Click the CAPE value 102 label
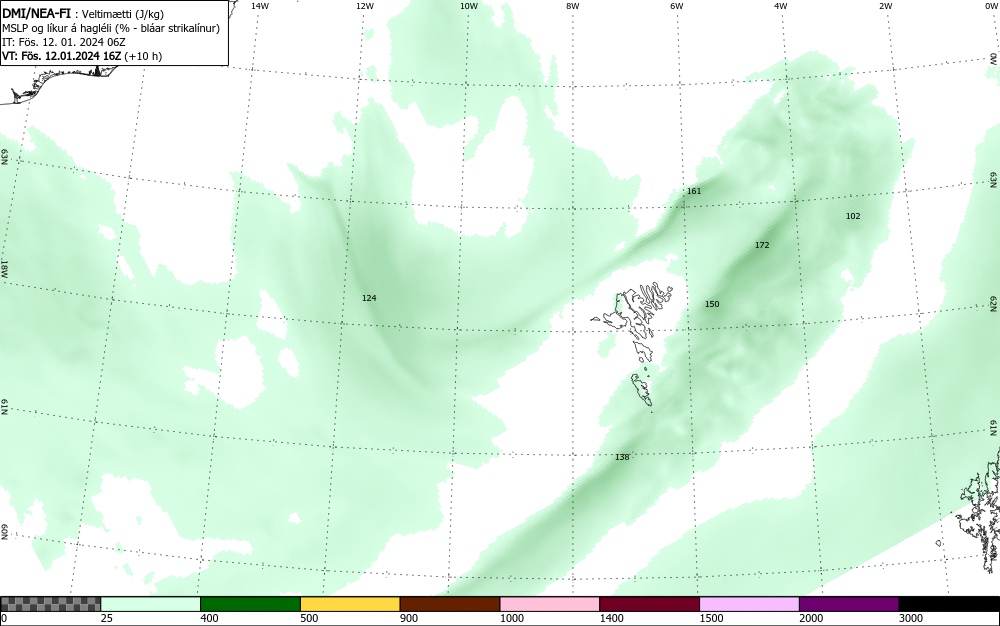The width and height of the screenshot is (1000, 626). [x=853, y=216]
